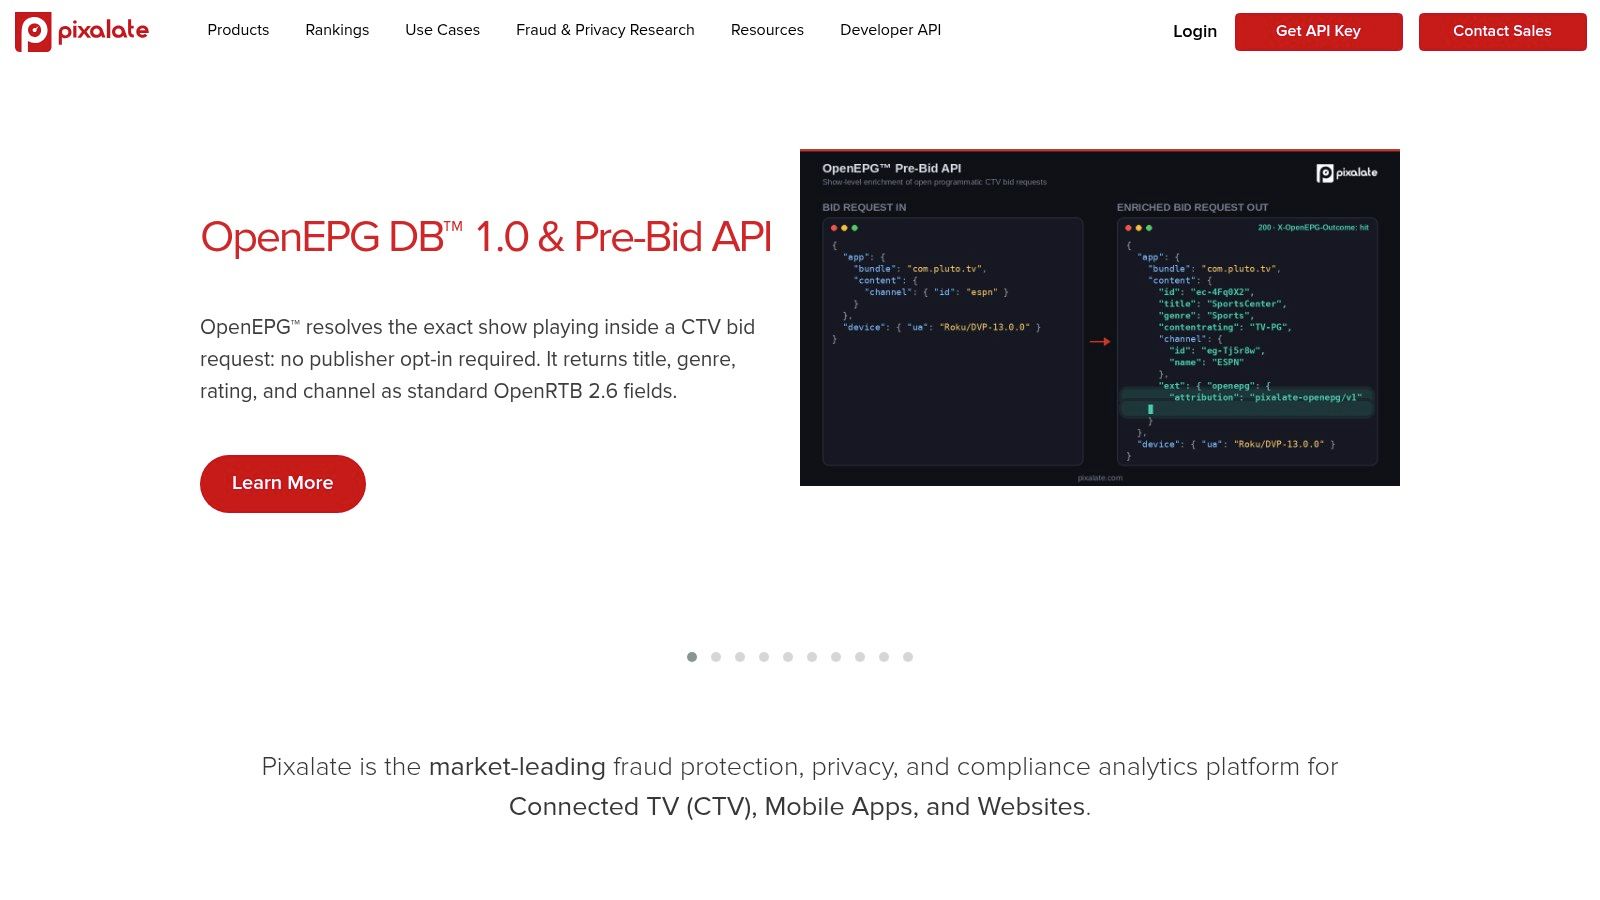The width and height of the screenshot is (1600, 900).
Task: Select the seventh carousel slide dot
Action: click(836, 657)
